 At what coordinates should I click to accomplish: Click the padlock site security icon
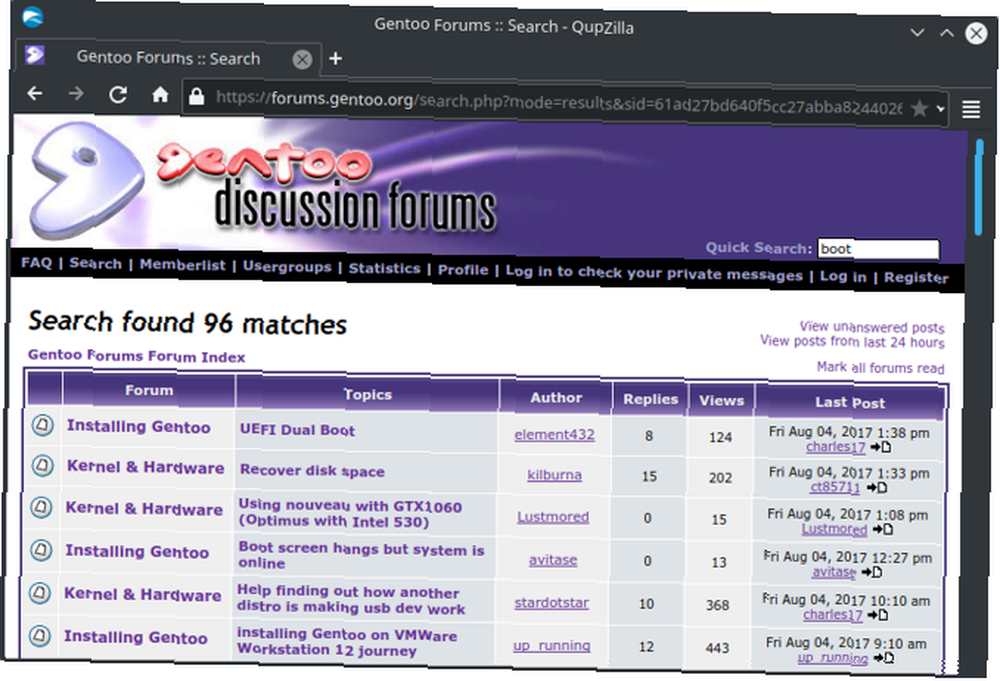click(196, 96)
